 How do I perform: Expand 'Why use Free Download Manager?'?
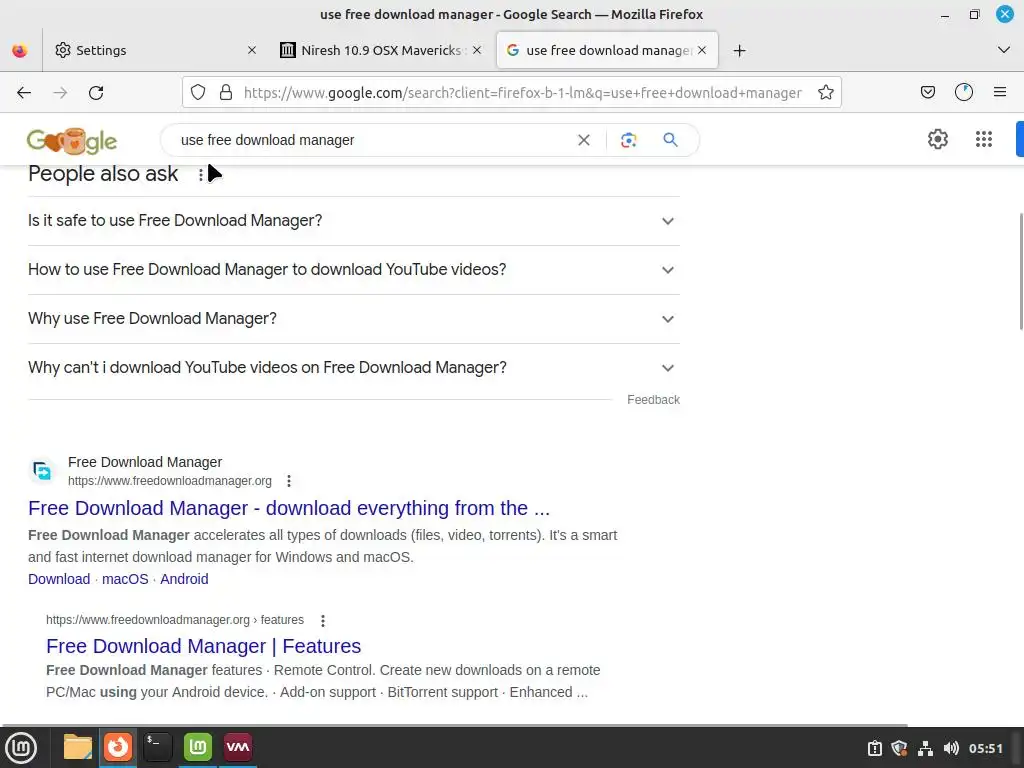353,319
